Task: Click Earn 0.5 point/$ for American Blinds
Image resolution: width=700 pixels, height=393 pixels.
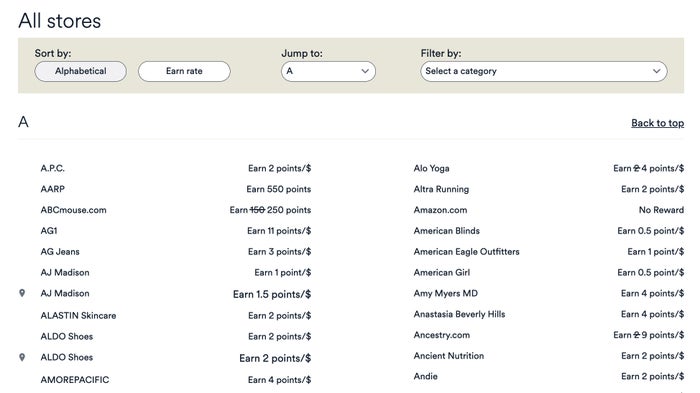Action: (650, 231)
